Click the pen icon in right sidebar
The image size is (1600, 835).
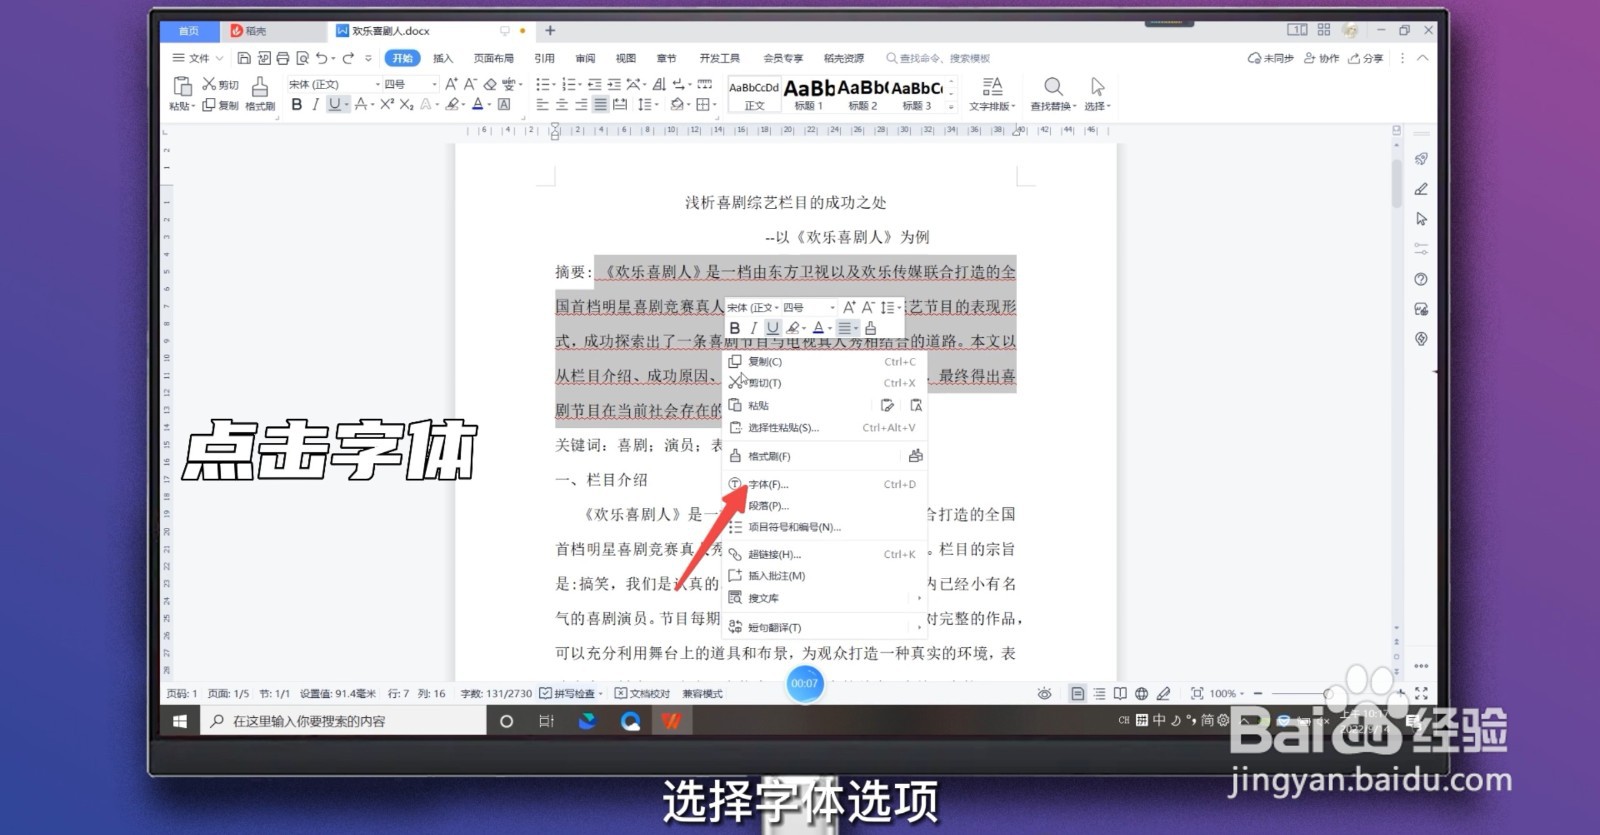(1421, 189)
